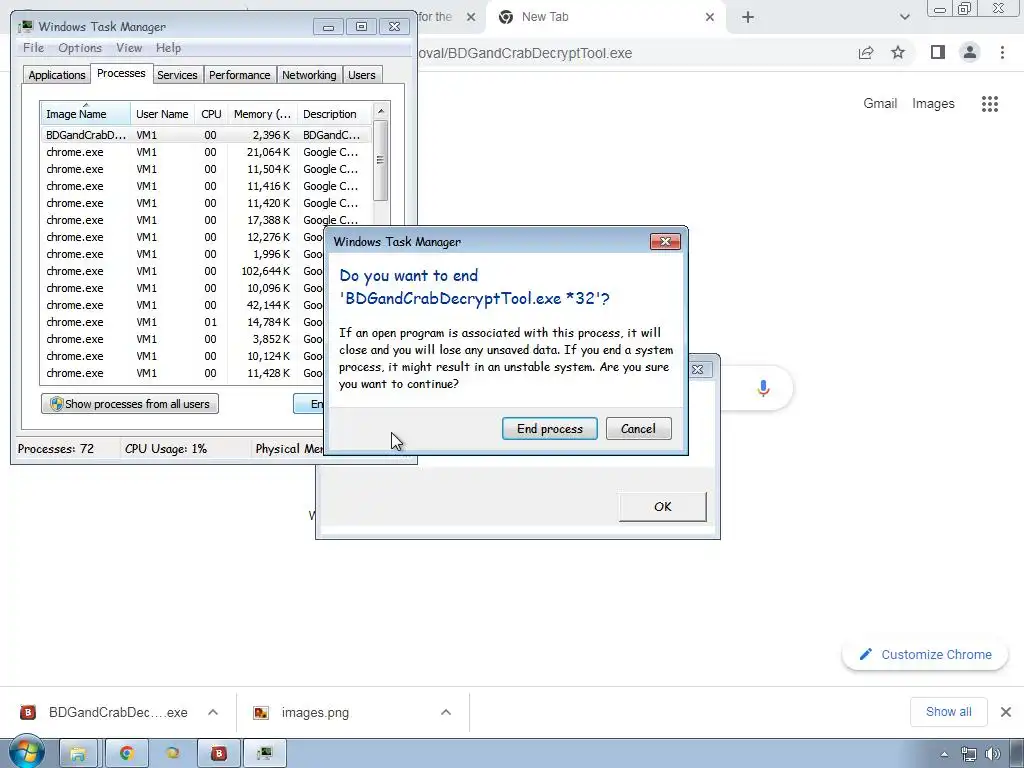The height and width of the screenshot is (768, 1024).
Task: Open the Options menu in Task Manager
Action: (80, 48)
